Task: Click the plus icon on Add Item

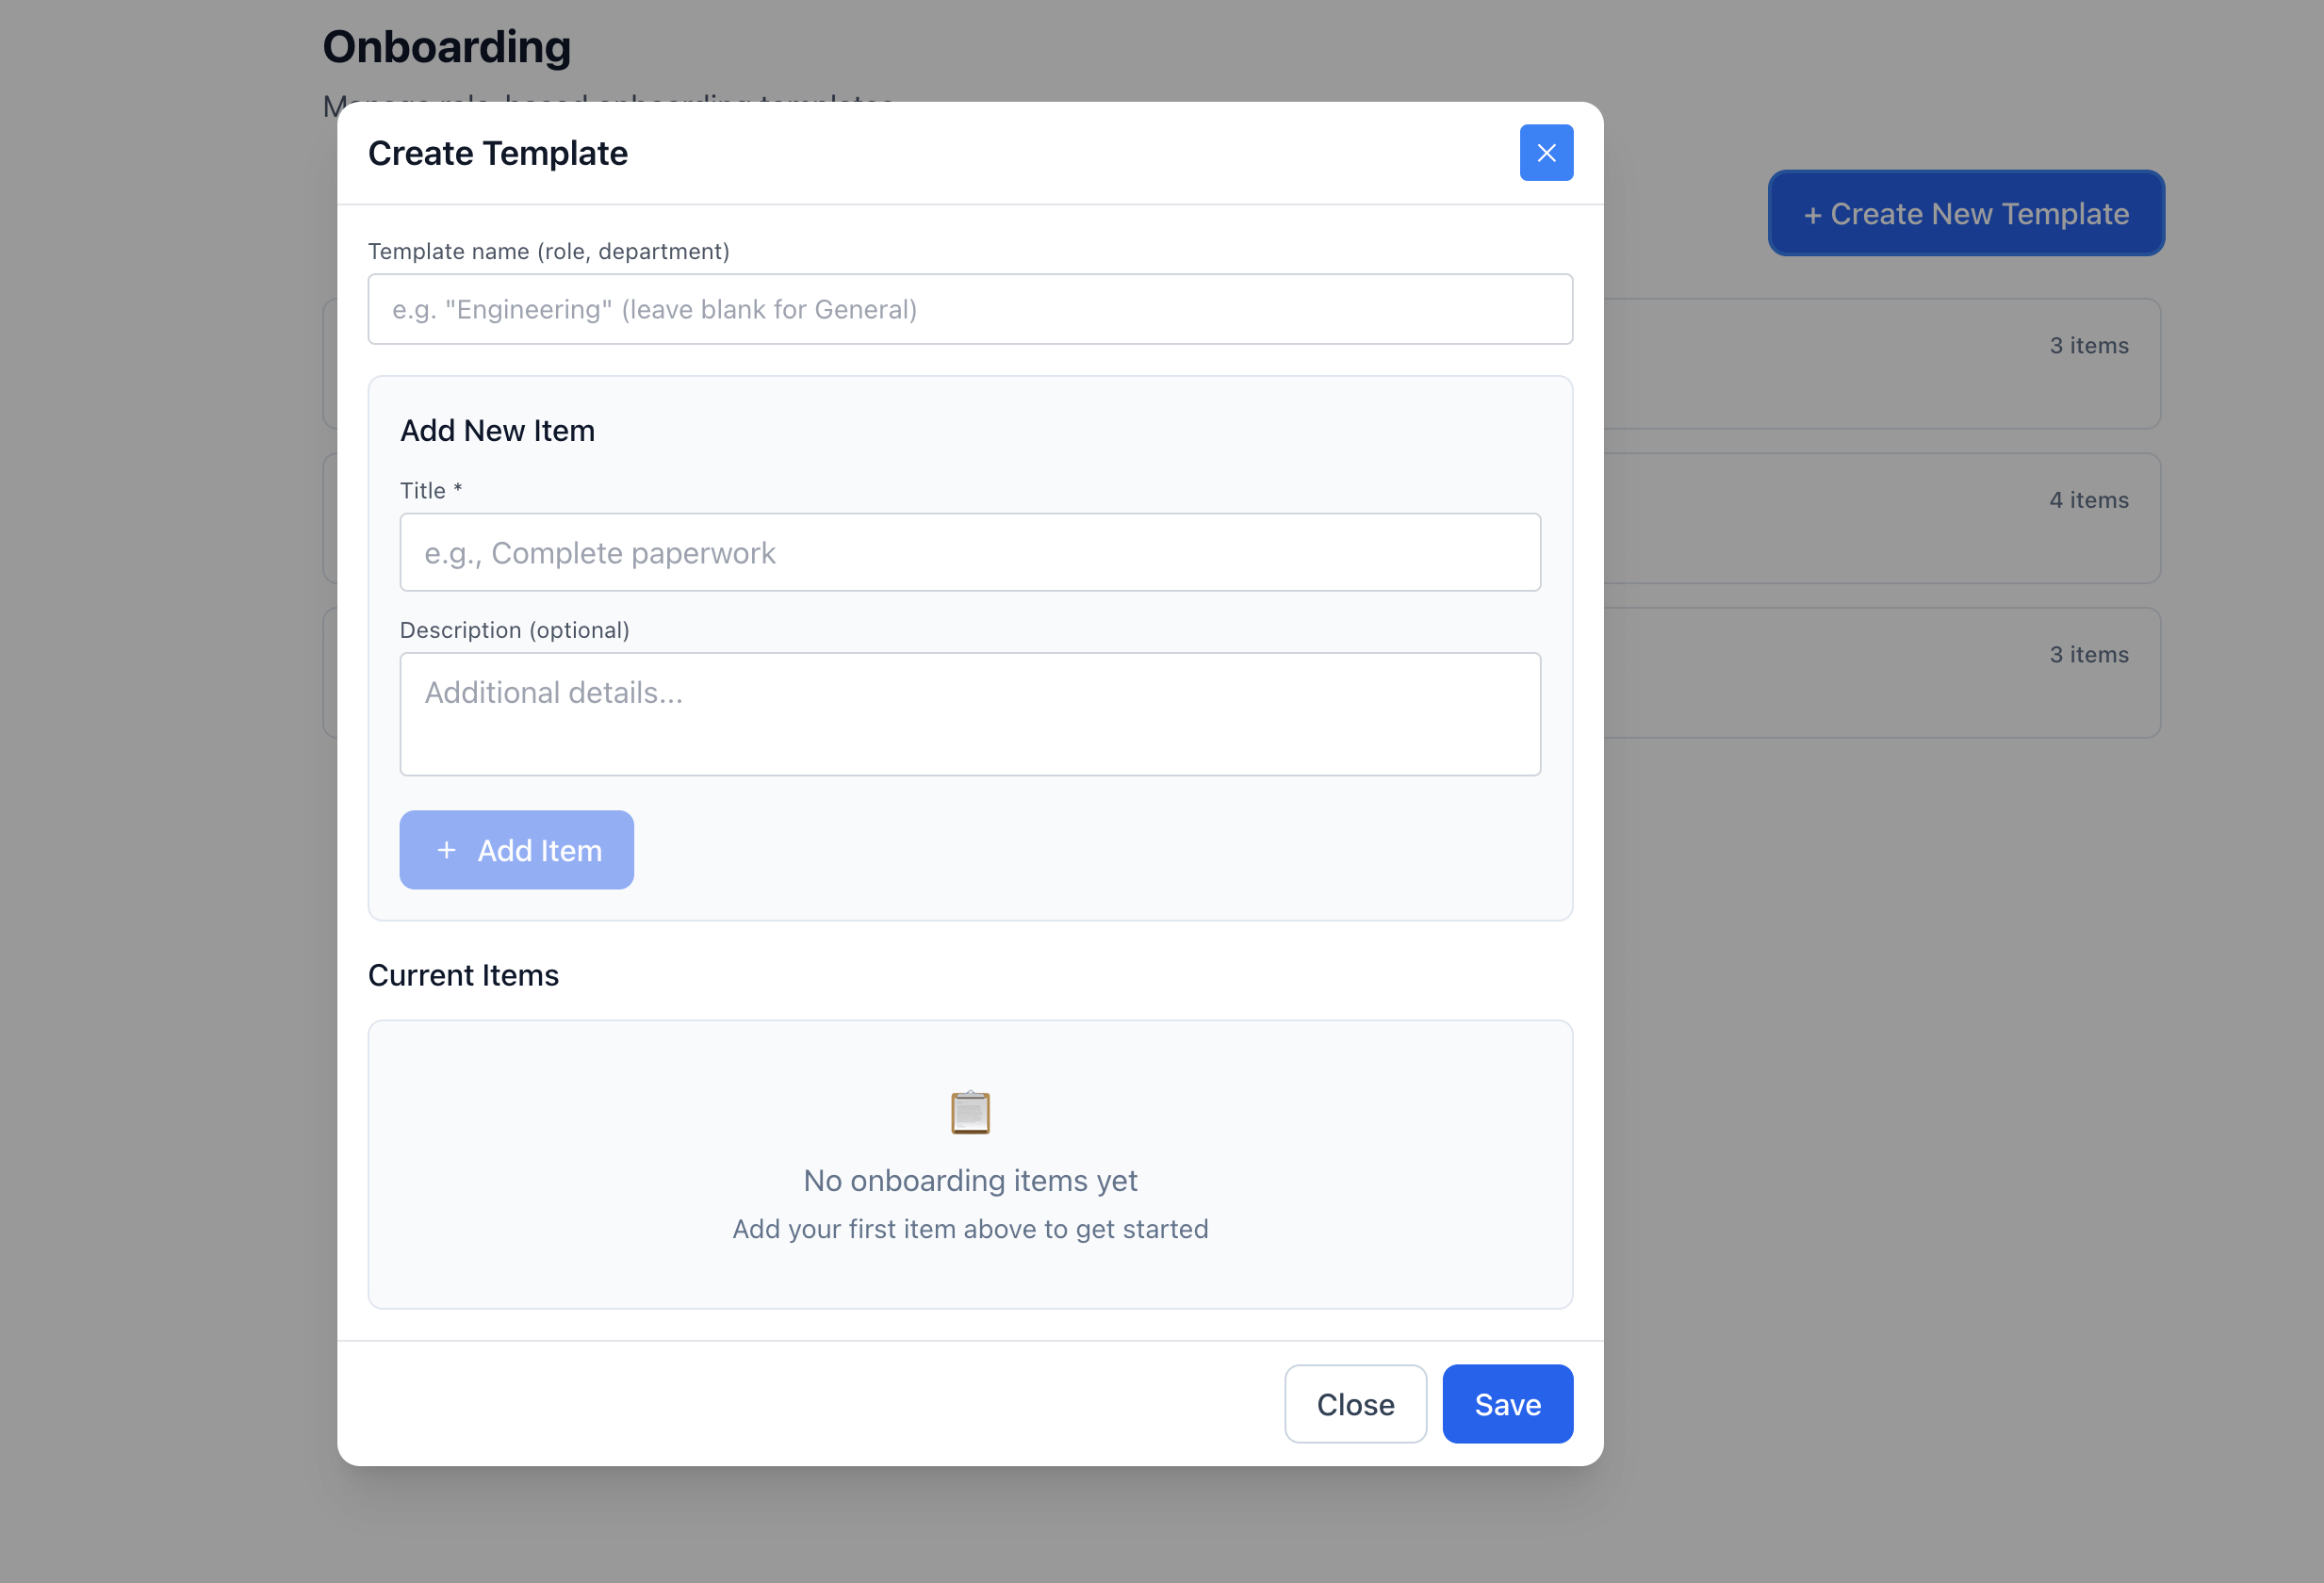Action: [x=446, y=850]
